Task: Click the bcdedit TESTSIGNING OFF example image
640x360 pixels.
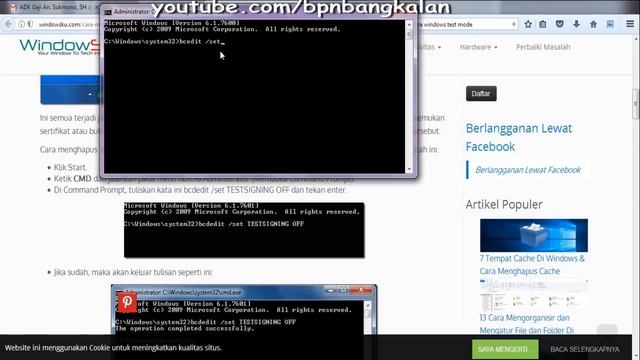Action: tap(244, 230)
